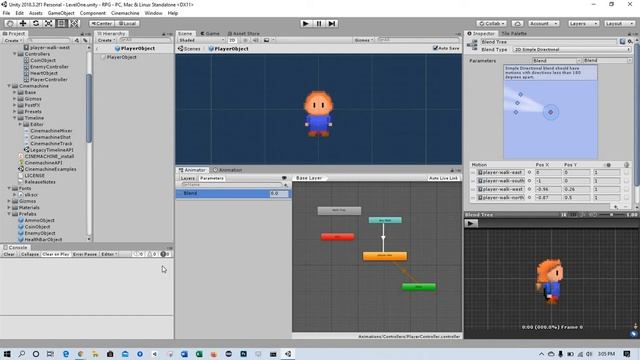Click the Step frame button
Viewport: 640px width, 360px height.
[x=332, y=24]
